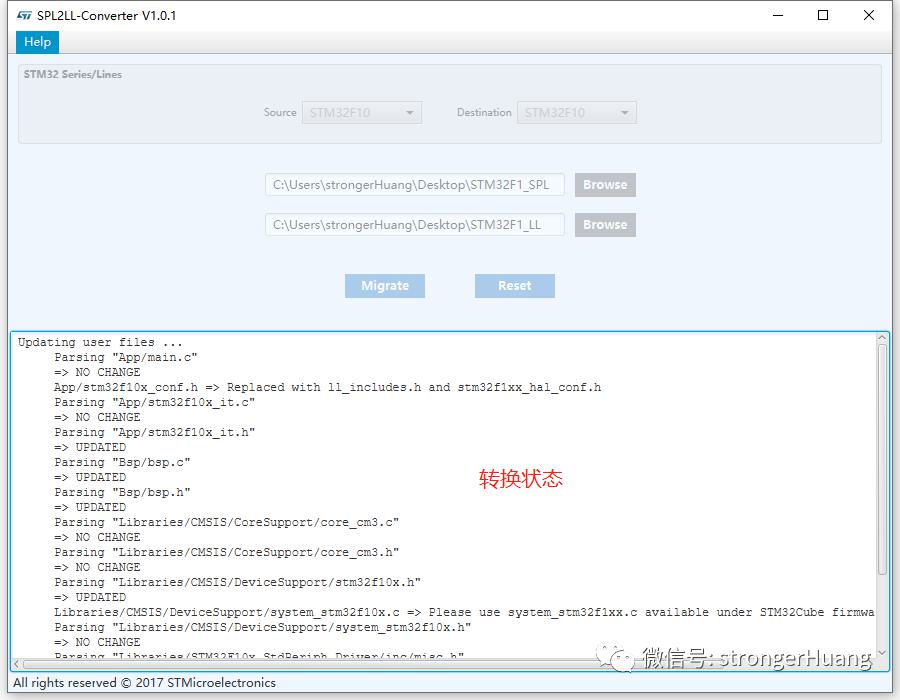Click the "STM32 Series/Lines" group title
Screen dimensions: 900x700
pyautogui.click(x=73, y=74)
